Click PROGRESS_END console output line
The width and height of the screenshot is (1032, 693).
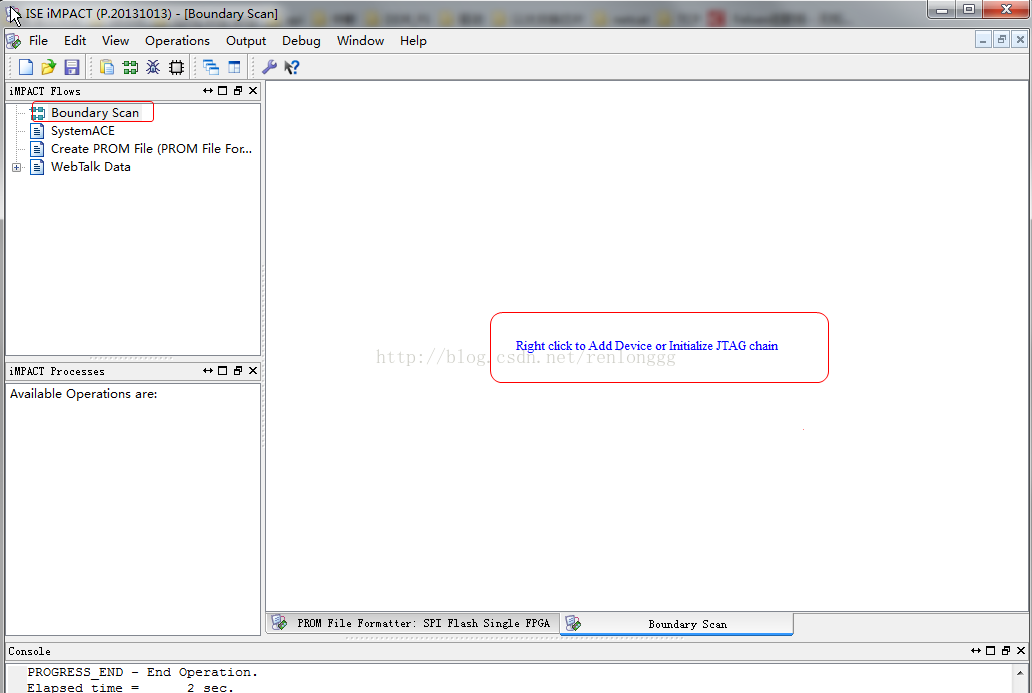pos(142,672)
